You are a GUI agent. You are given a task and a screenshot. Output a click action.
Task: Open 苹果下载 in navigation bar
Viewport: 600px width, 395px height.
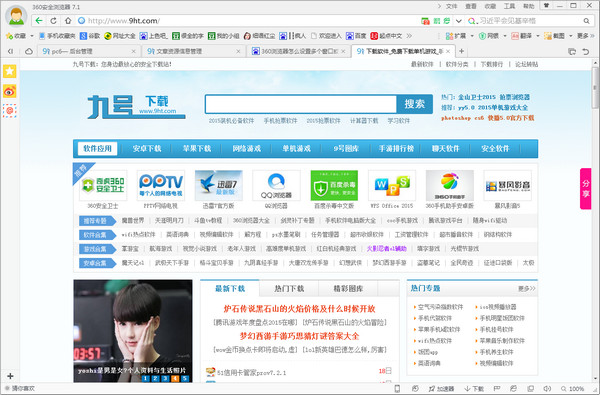[197, 149]
